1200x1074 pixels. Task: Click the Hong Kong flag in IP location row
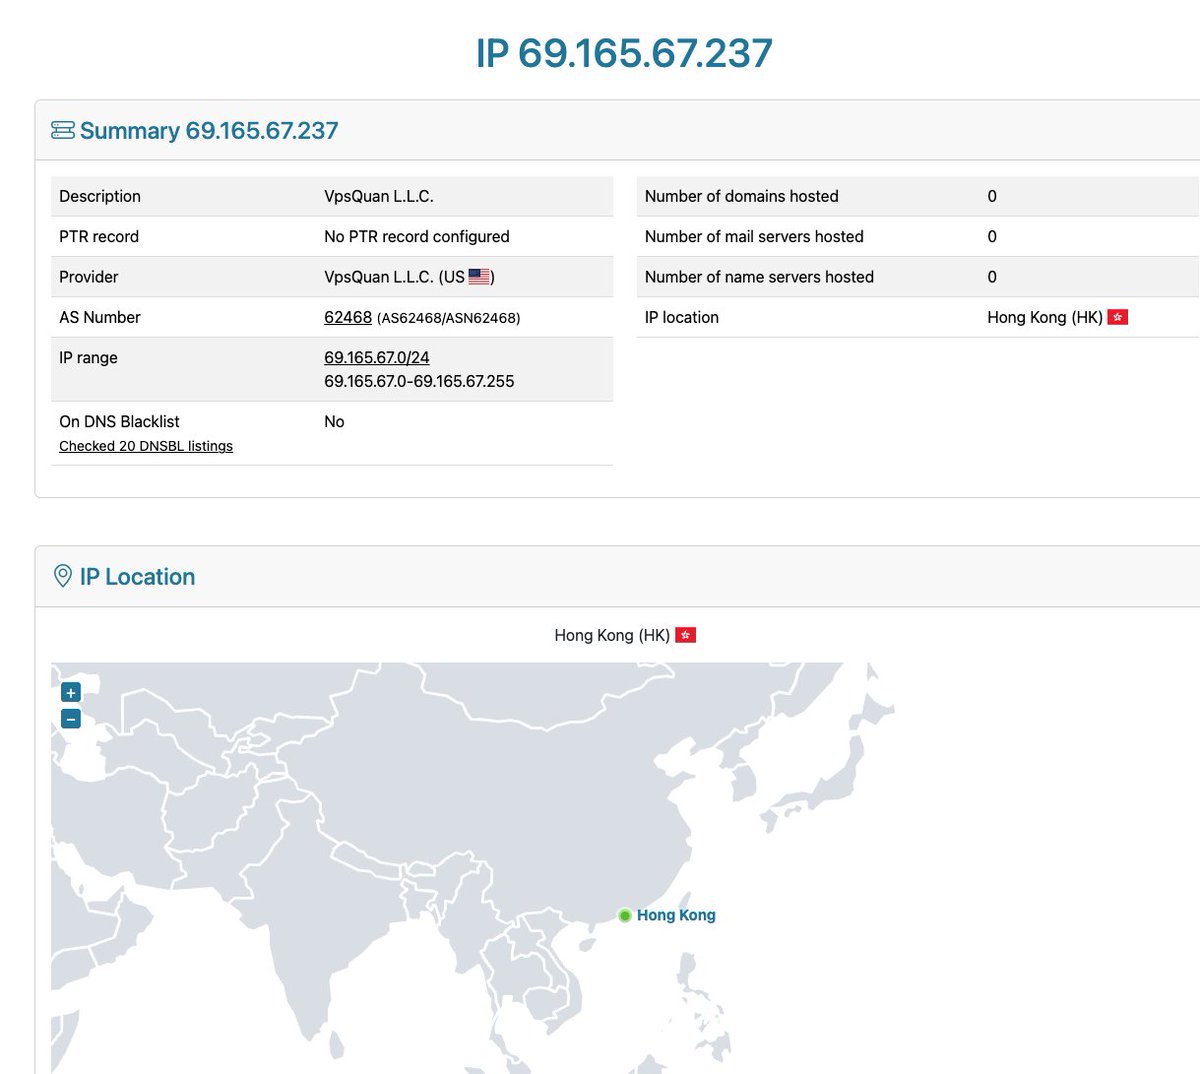(1117, 317)
